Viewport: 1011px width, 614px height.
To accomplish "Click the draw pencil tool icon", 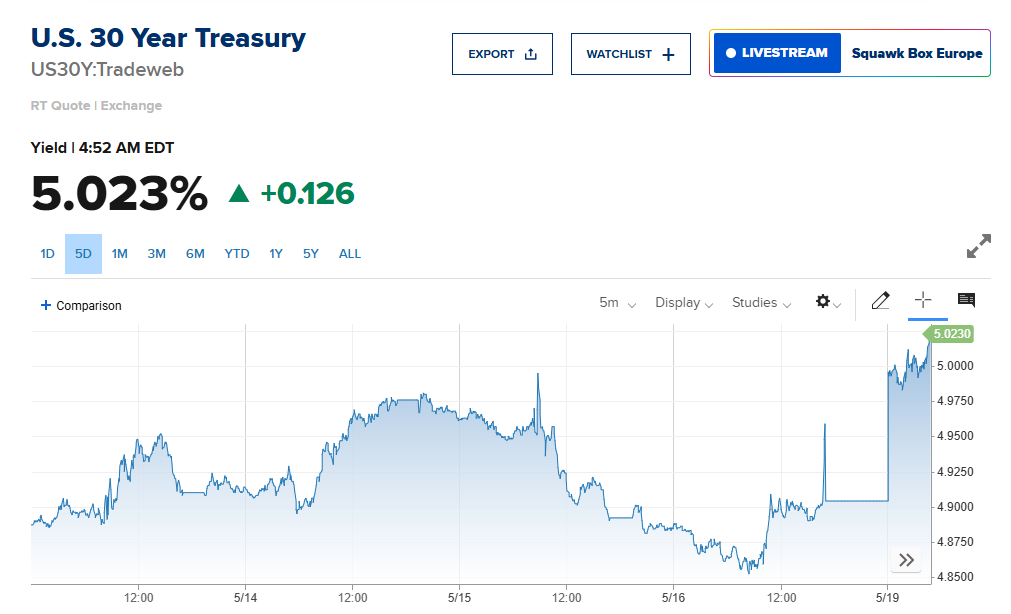I will pos(880,301).
